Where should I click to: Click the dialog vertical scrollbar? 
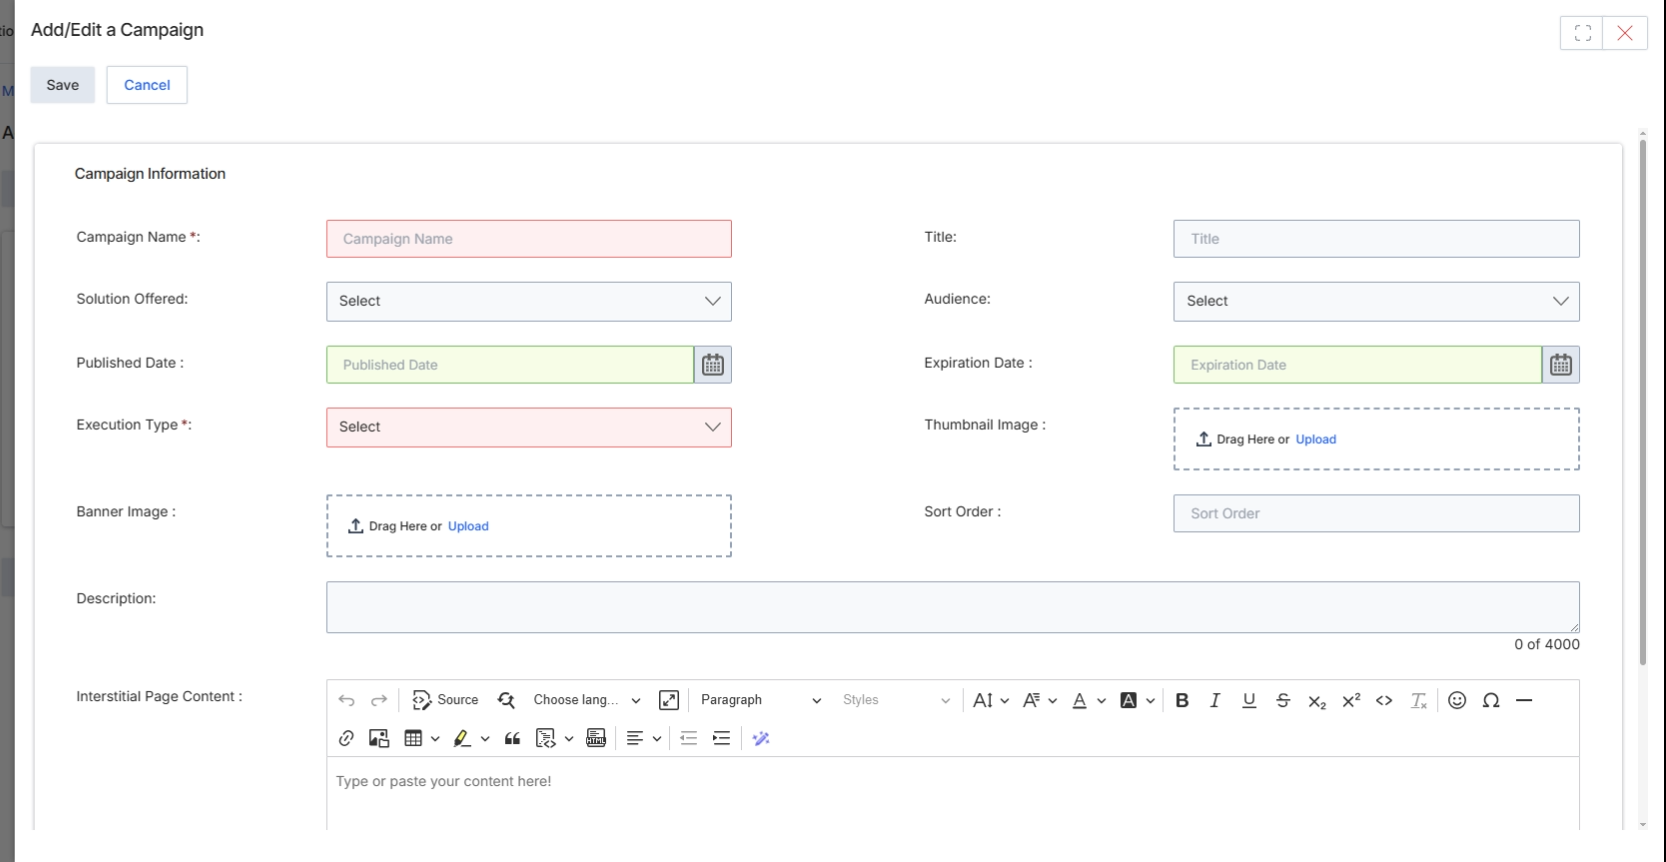pyautogui.click(x=1642, y=402)
